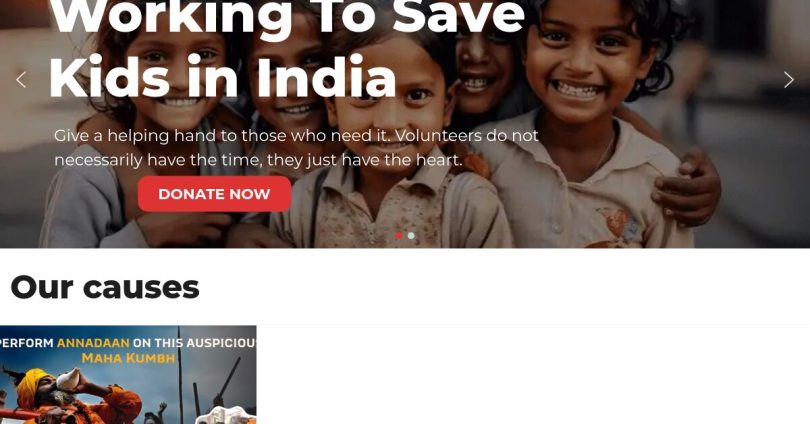
Task: Advance to the next hero slide arrow
Action: click(788, 80)
